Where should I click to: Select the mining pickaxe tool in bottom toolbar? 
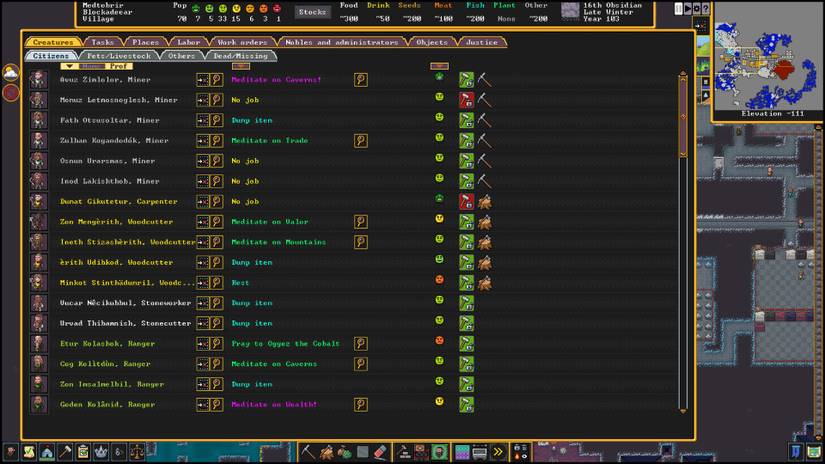pos(308,452)
